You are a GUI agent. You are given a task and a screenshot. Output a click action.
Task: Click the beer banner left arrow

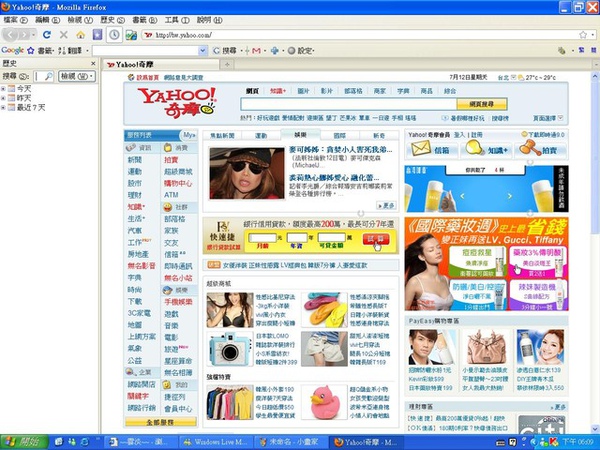click(x=462, y=196)
